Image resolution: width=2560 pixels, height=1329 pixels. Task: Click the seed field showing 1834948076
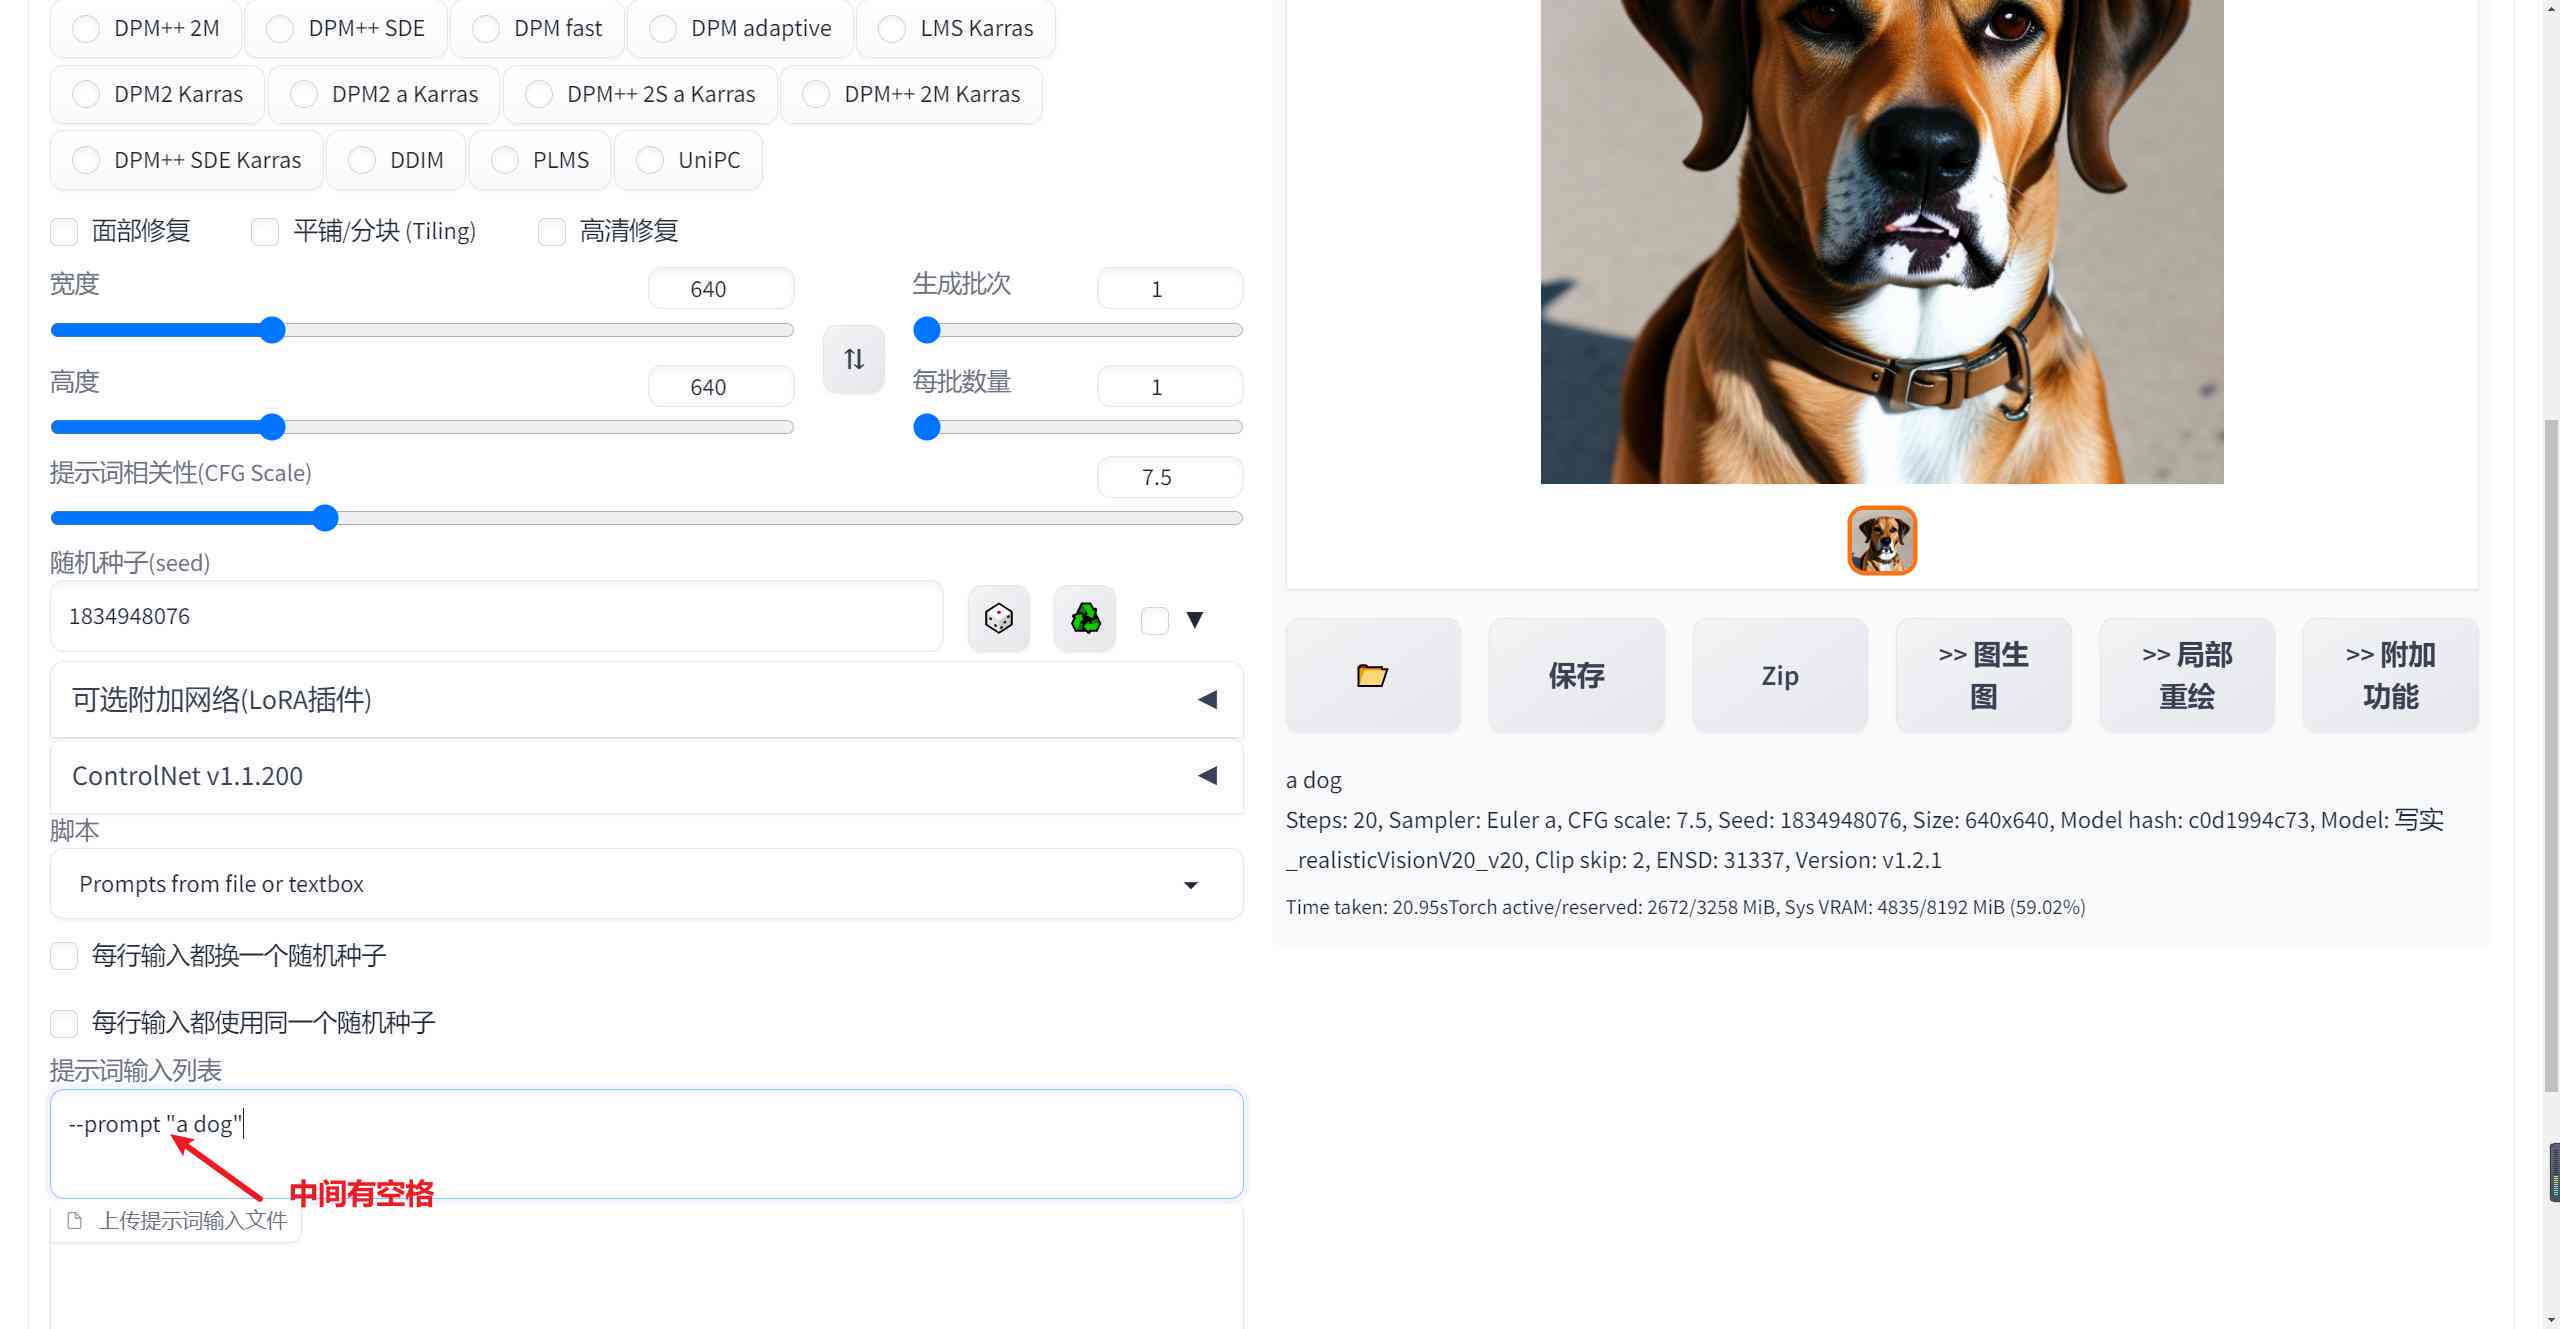click(x=496, y=616)
